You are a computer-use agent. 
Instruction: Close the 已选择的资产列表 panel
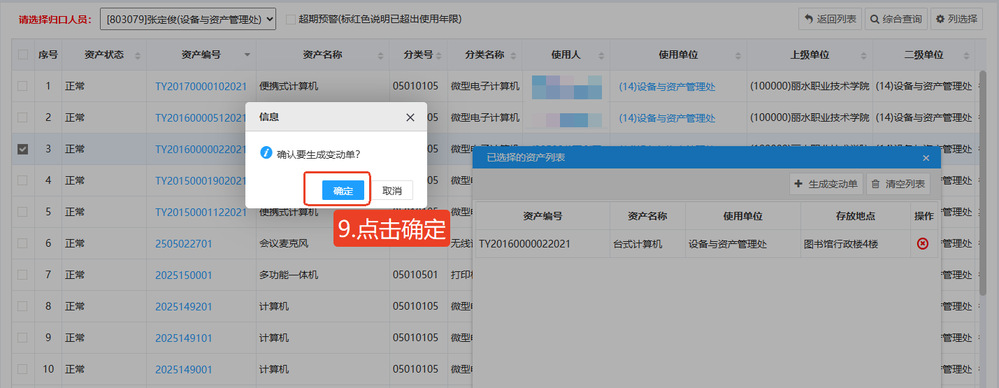[926, 157]
